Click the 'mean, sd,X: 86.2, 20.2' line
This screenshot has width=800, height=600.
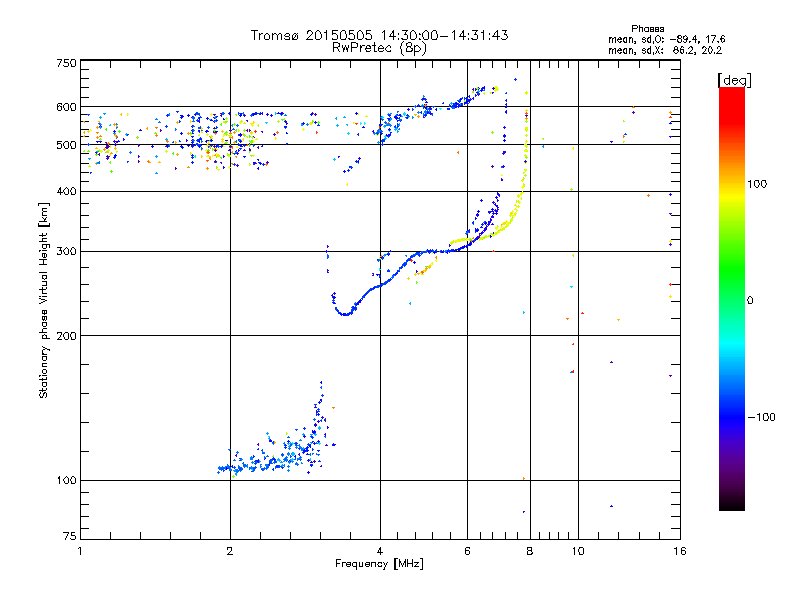(x=665, y=50)
